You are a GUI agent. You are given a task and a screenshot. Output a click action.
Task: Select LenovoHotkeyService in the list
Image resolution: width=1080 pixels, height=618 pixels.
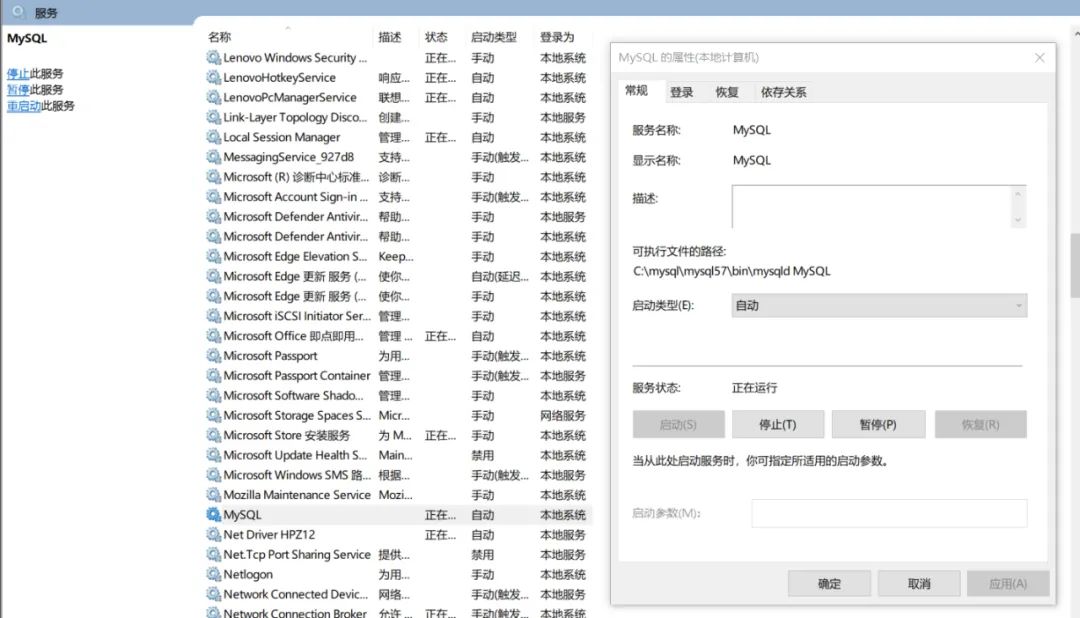(398, 78)
